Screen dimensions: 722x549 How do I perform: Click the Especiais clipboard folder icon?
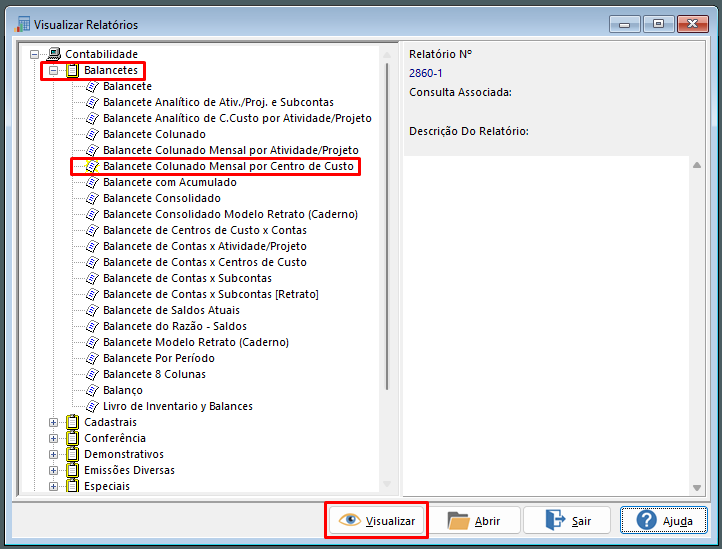pos(73,486)
